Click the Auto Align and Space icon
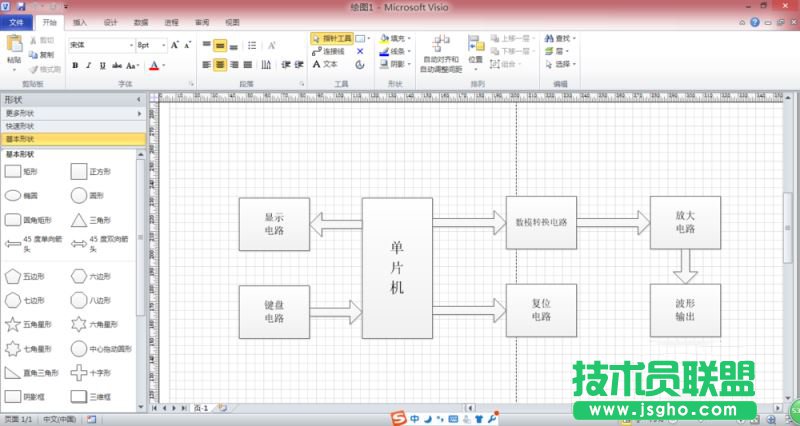This screenshot has width=800, height=426. pyautogui.click(x=441, y=43)
